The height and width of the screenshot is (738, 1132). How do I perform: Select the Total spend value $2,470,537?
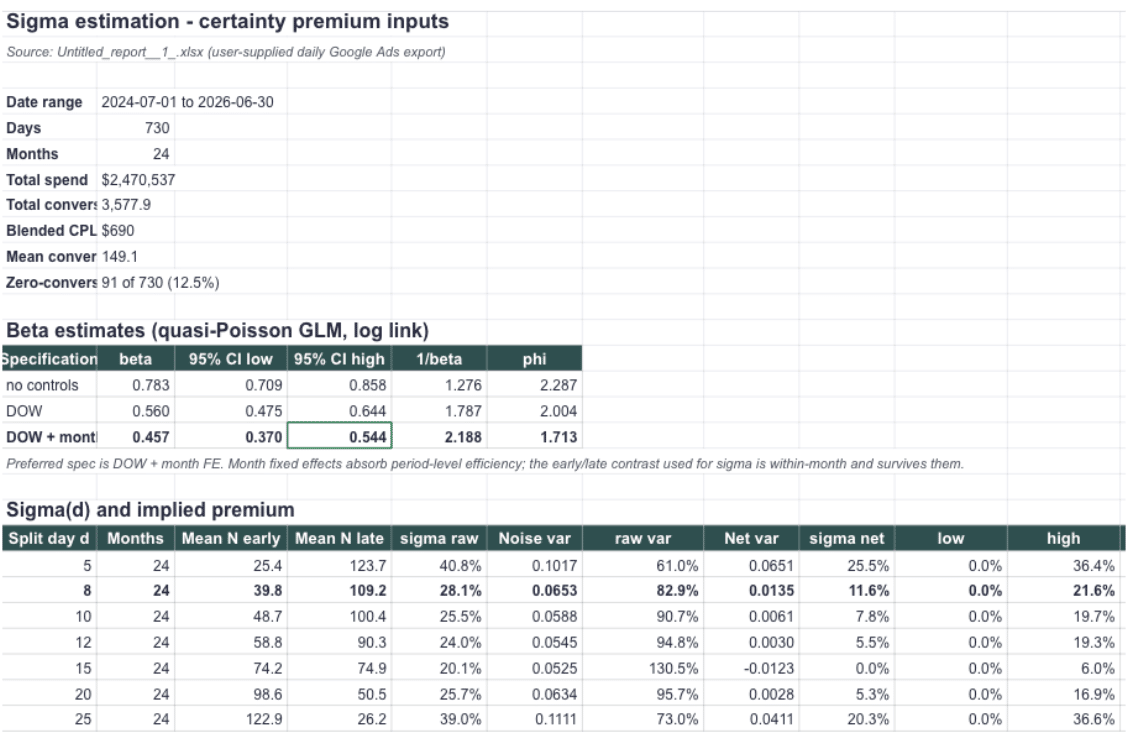pyautogui.click(x=138, y=179)
